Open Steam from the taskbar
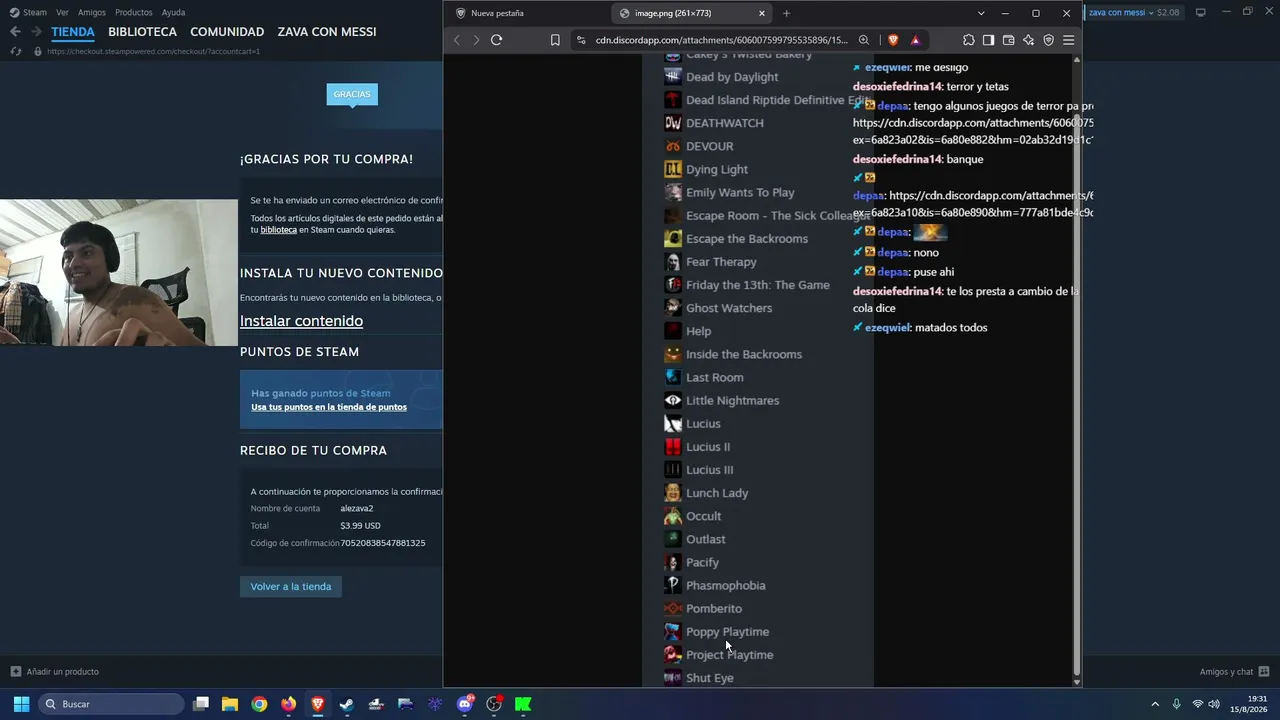The height and width of the screenshot is (720, 1280). 347,704
